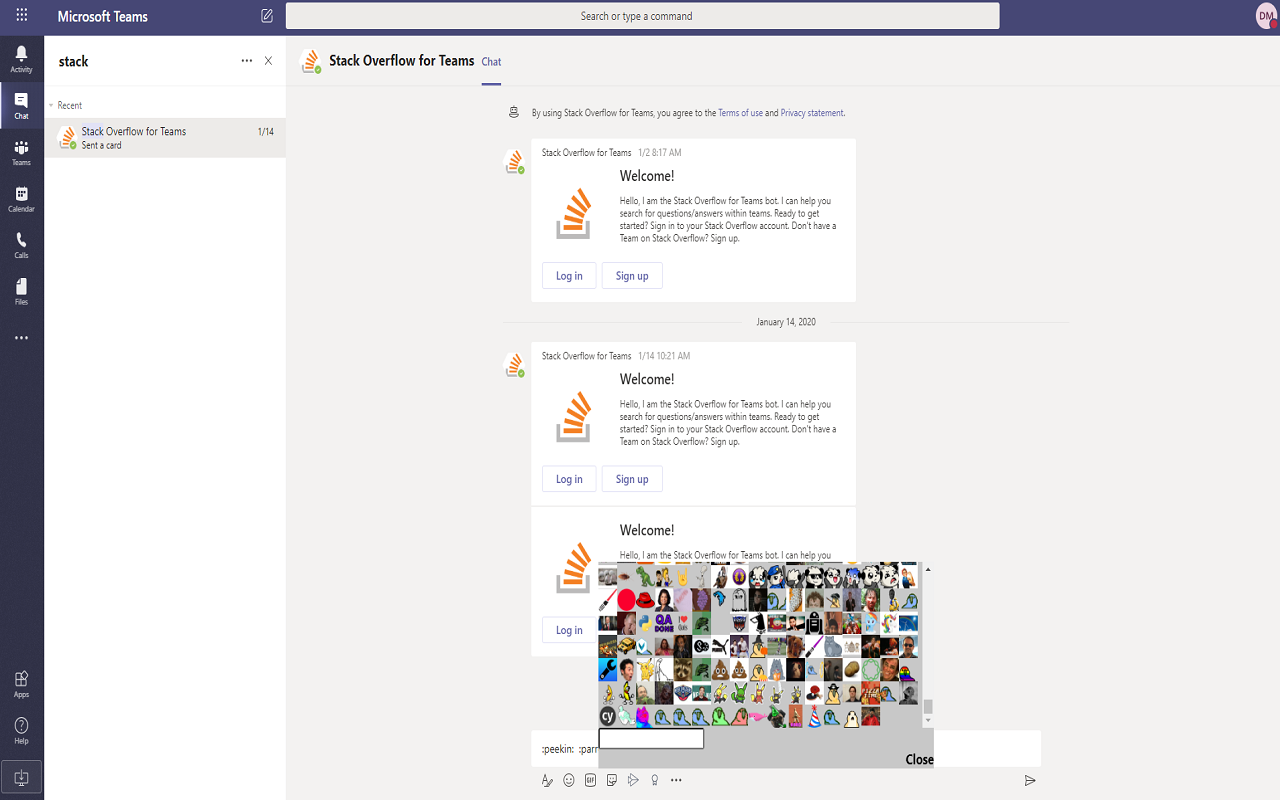Click Log in on the 10:21 AM card
The height and width of the screenshot is (800, 1280).
click(569, 479)
